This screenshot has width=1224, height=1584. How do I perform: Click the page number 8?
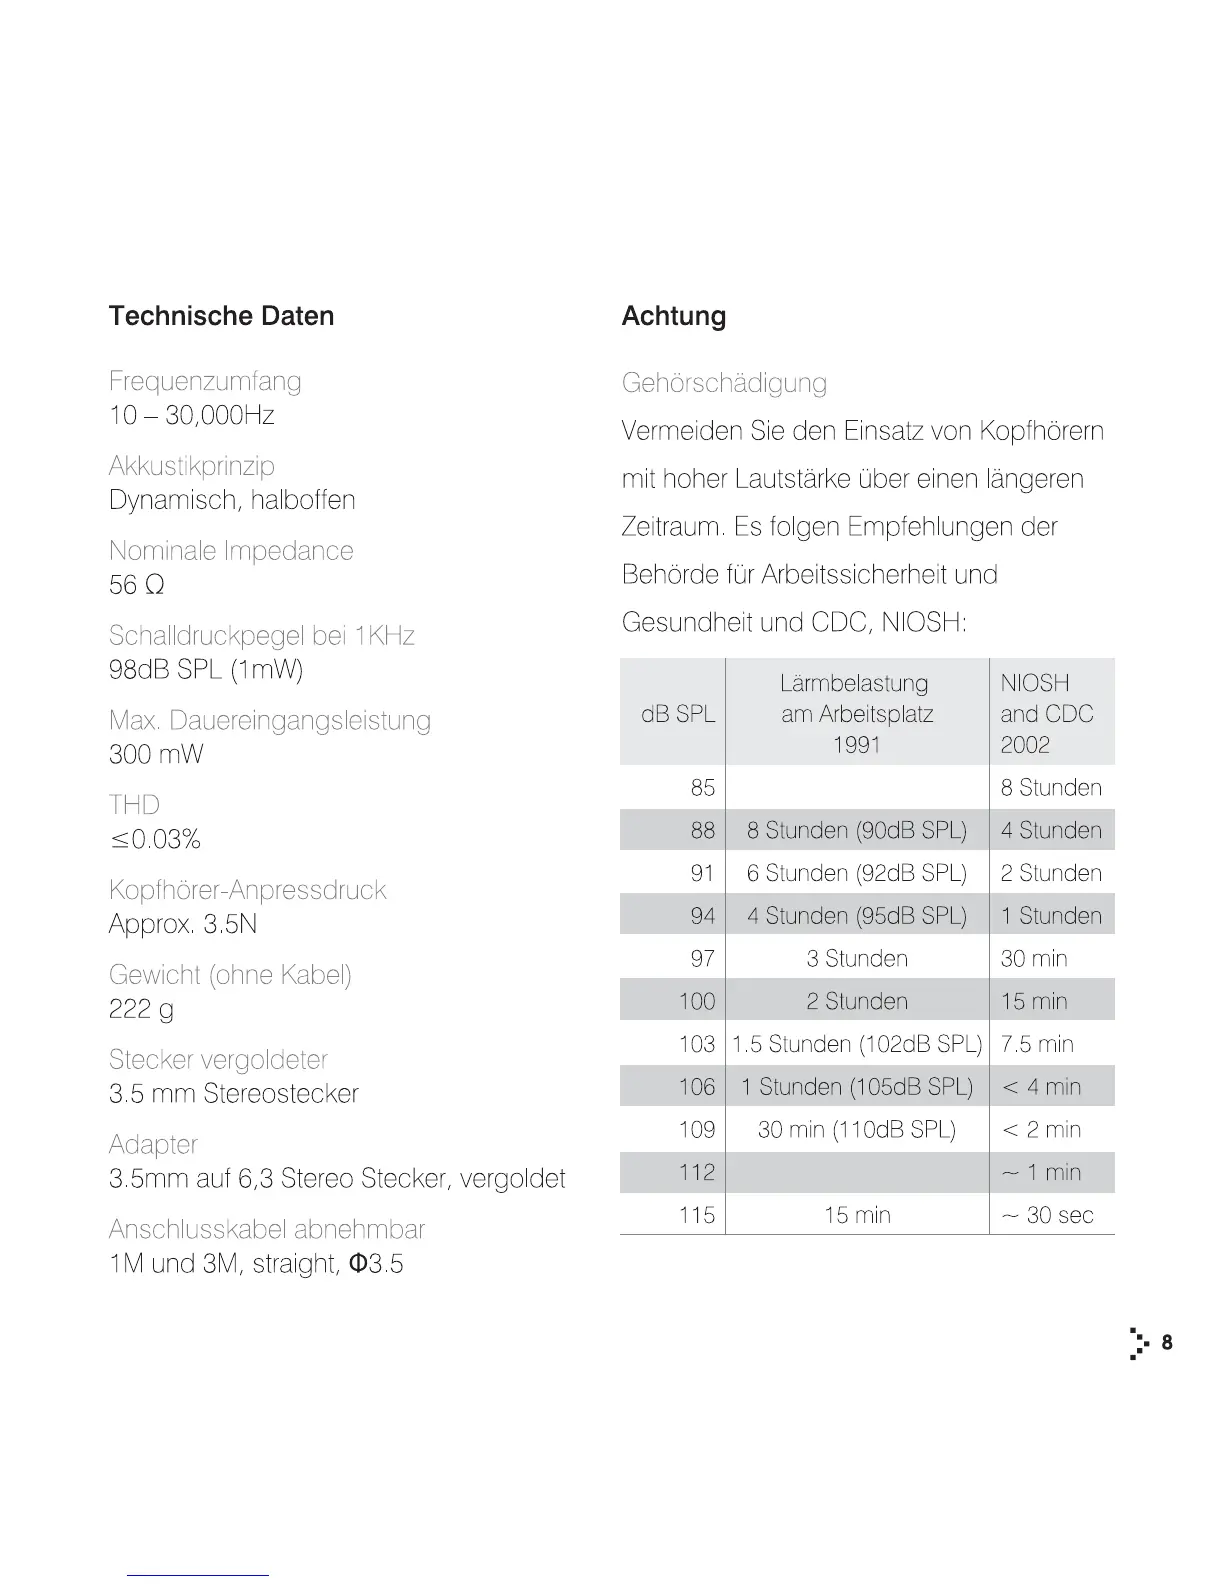coord(1167,1343)
